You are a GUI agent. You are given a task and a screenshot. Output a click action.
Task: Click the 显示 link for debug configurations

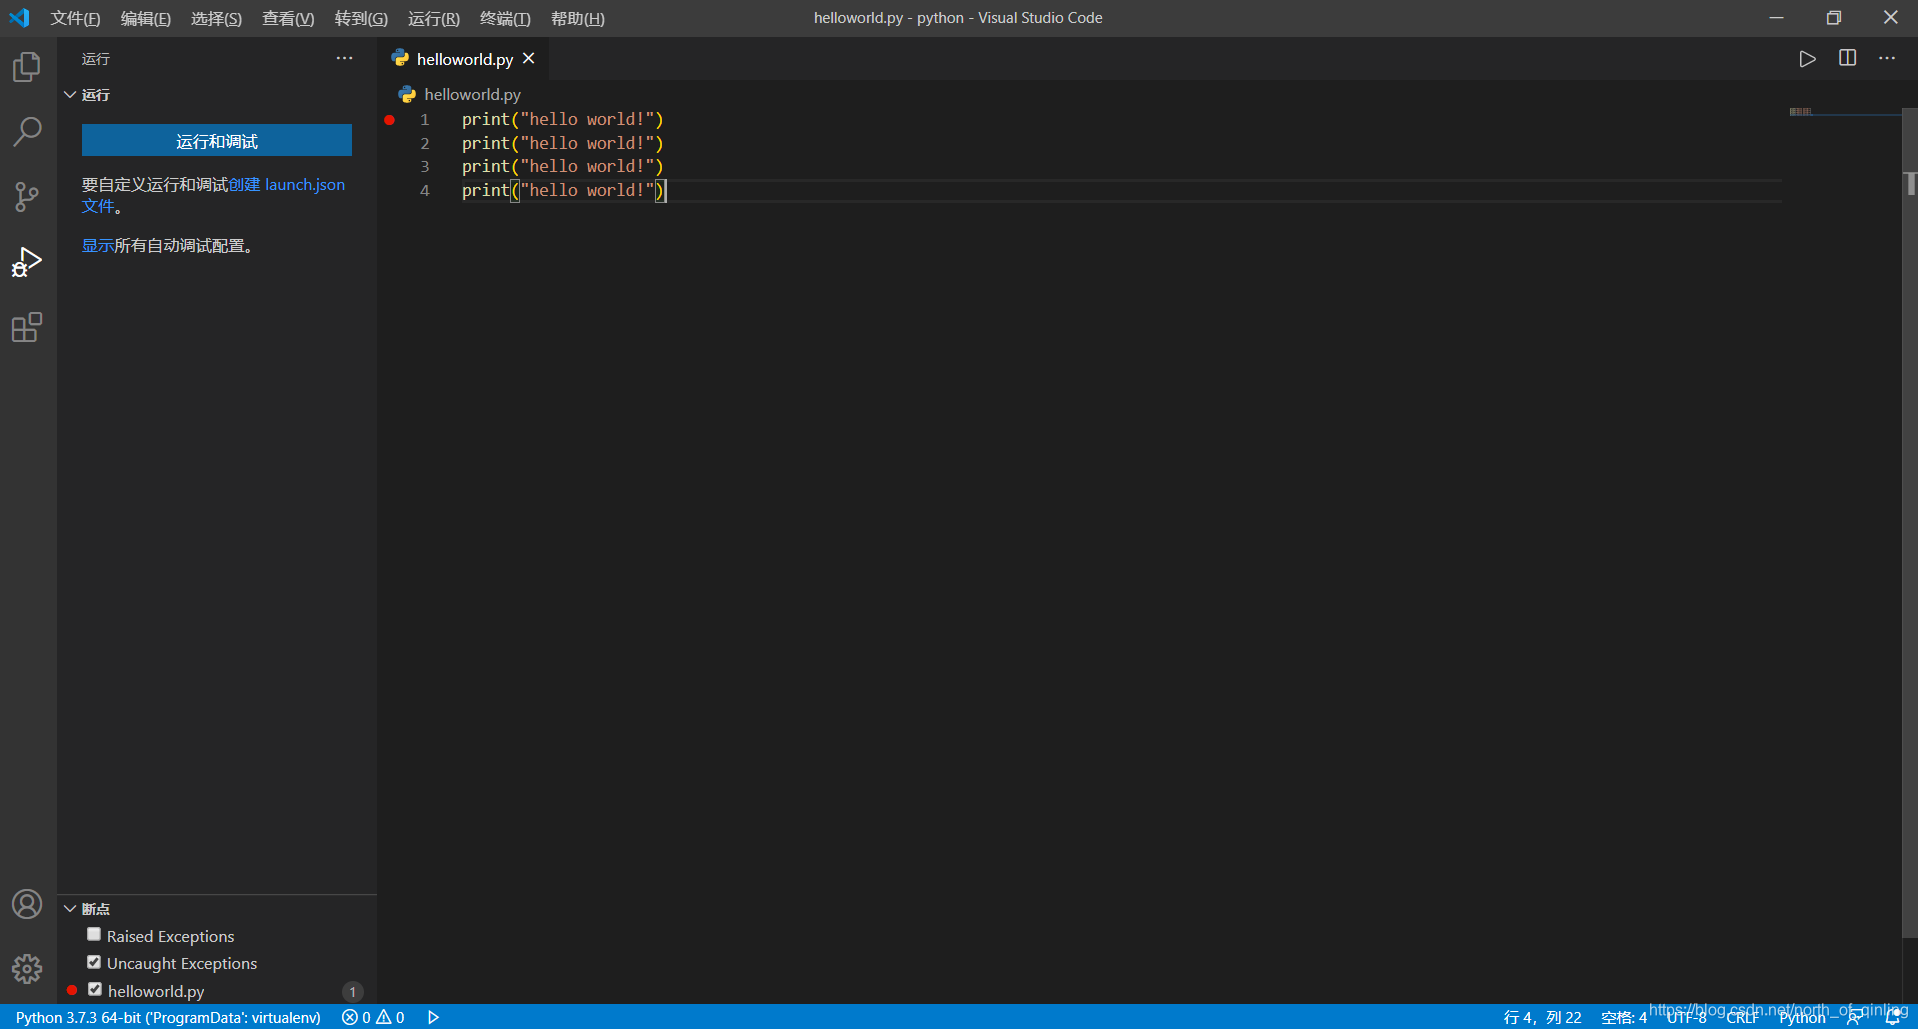pos(98,246)
